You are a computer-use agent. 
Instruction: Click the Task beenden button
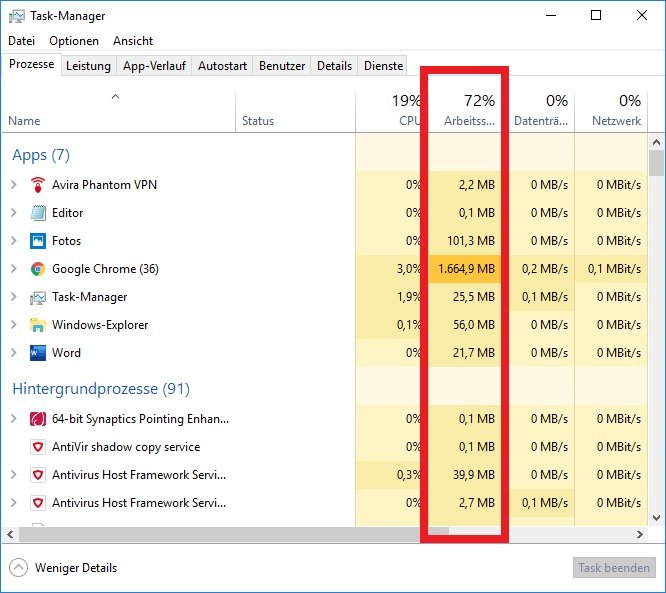[614, 568]
